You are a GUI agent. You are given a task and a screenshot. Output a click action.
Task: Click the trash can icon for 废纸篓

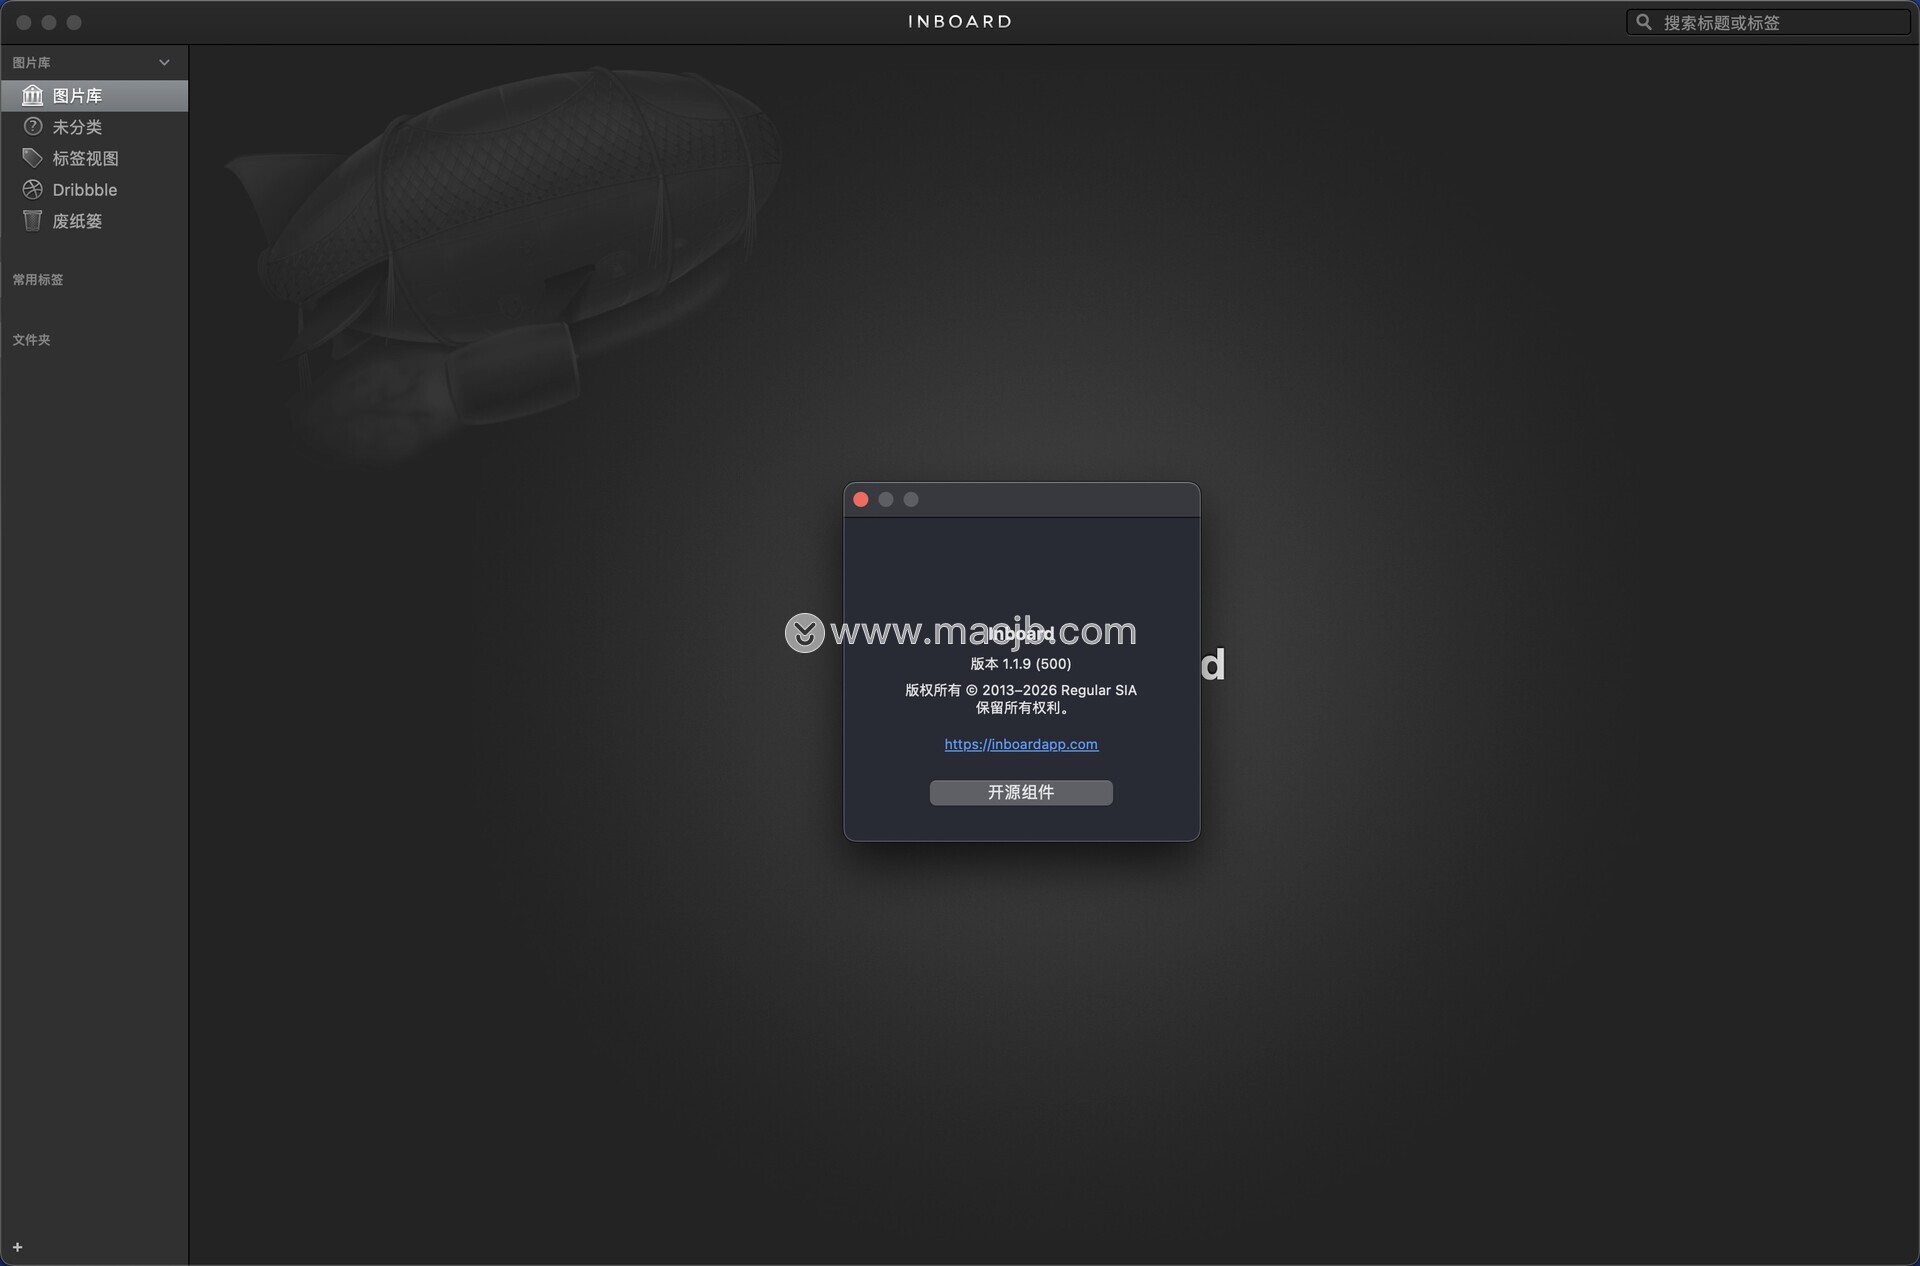pyautogui.click(x=32, y=221)
